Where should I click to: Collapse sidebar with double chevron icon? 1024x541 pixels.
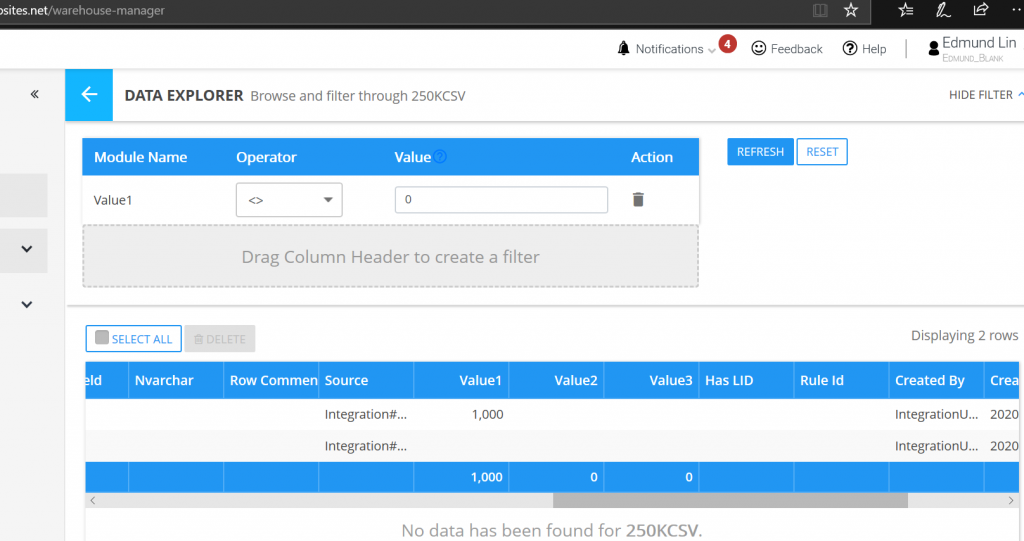tap(34, 94)
